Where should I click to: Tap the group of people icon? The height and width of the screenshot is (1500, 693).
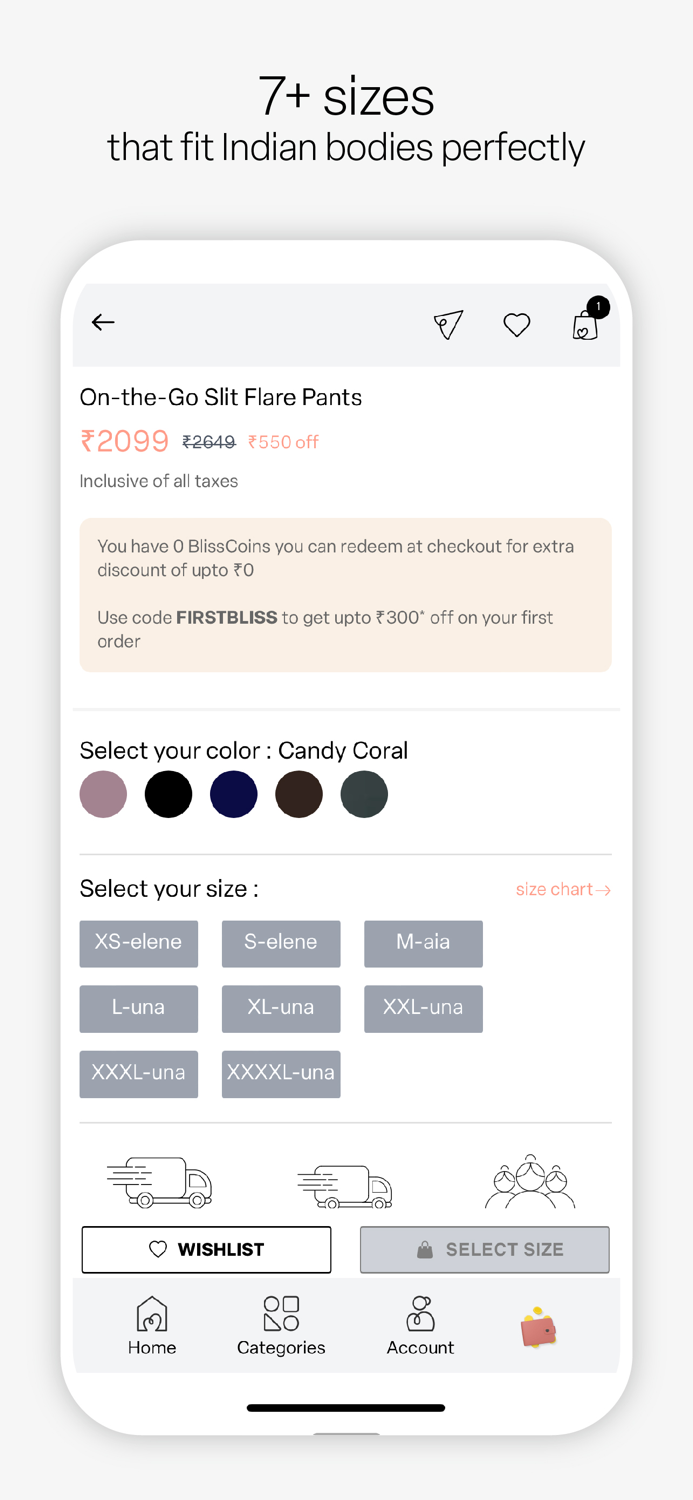[x=530, y=1182]
